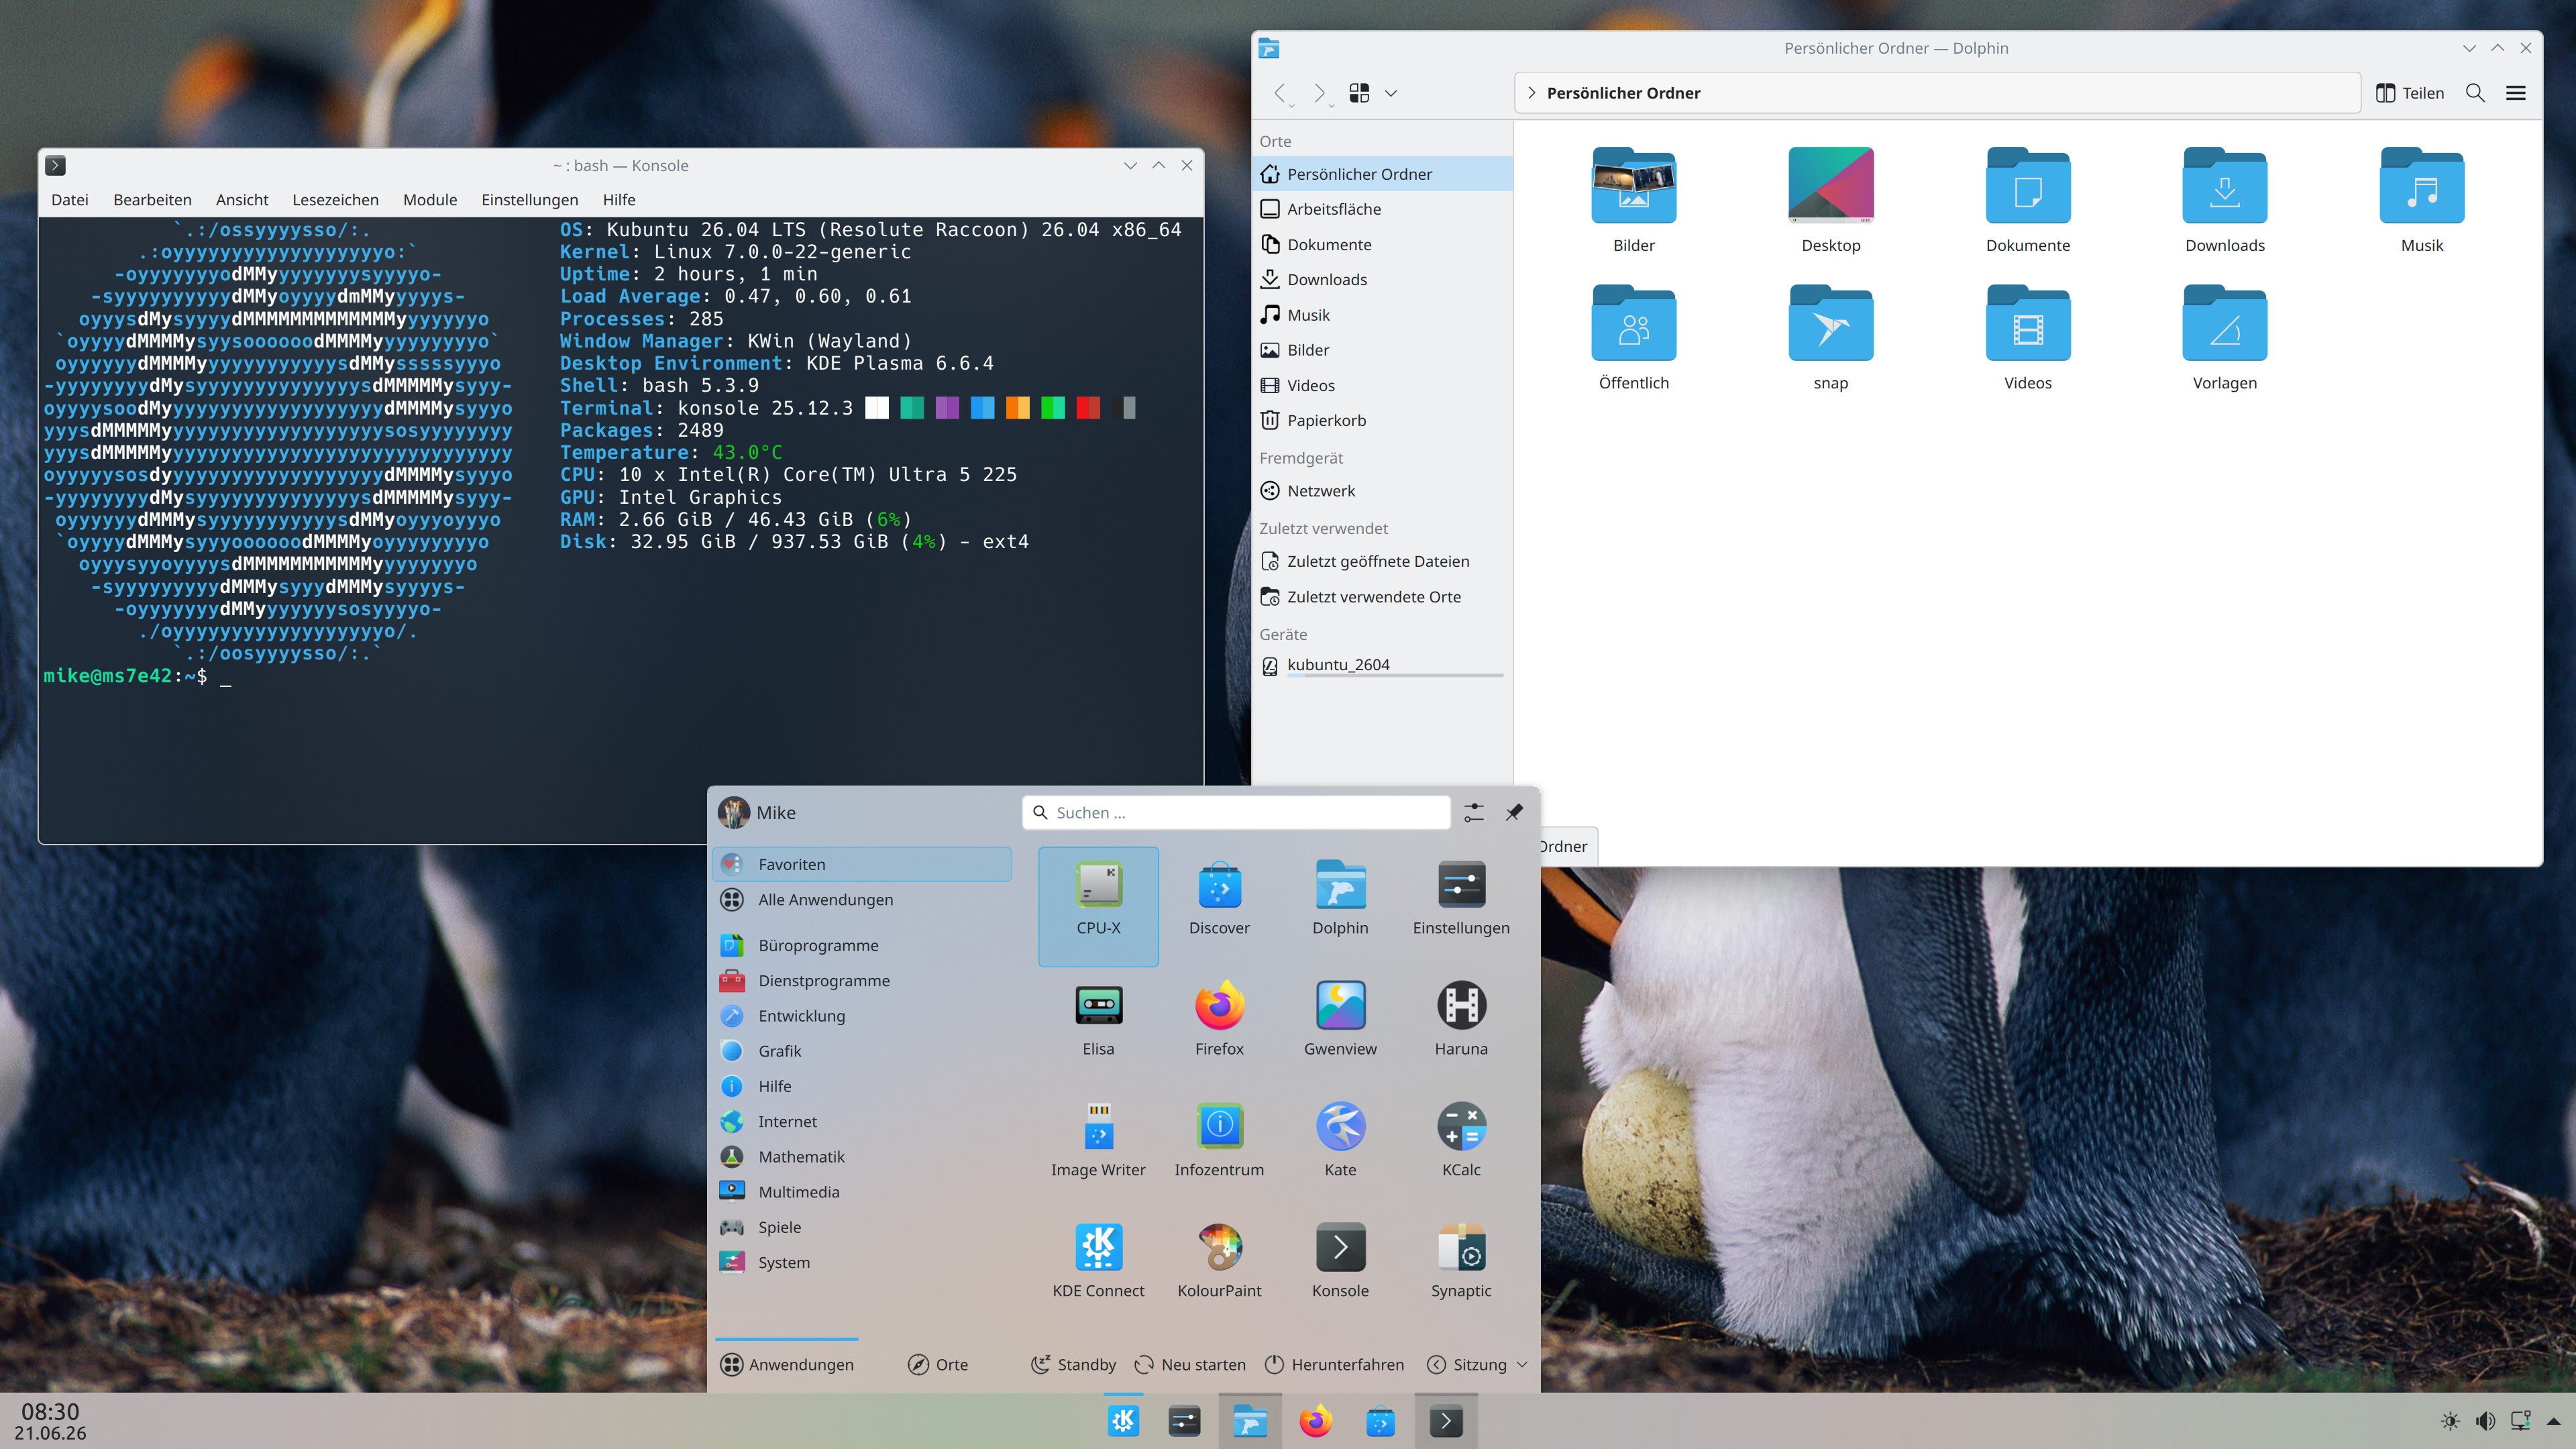Select the Büroprogramme category
The image size is (2576, 1449).
click(862, 945)
